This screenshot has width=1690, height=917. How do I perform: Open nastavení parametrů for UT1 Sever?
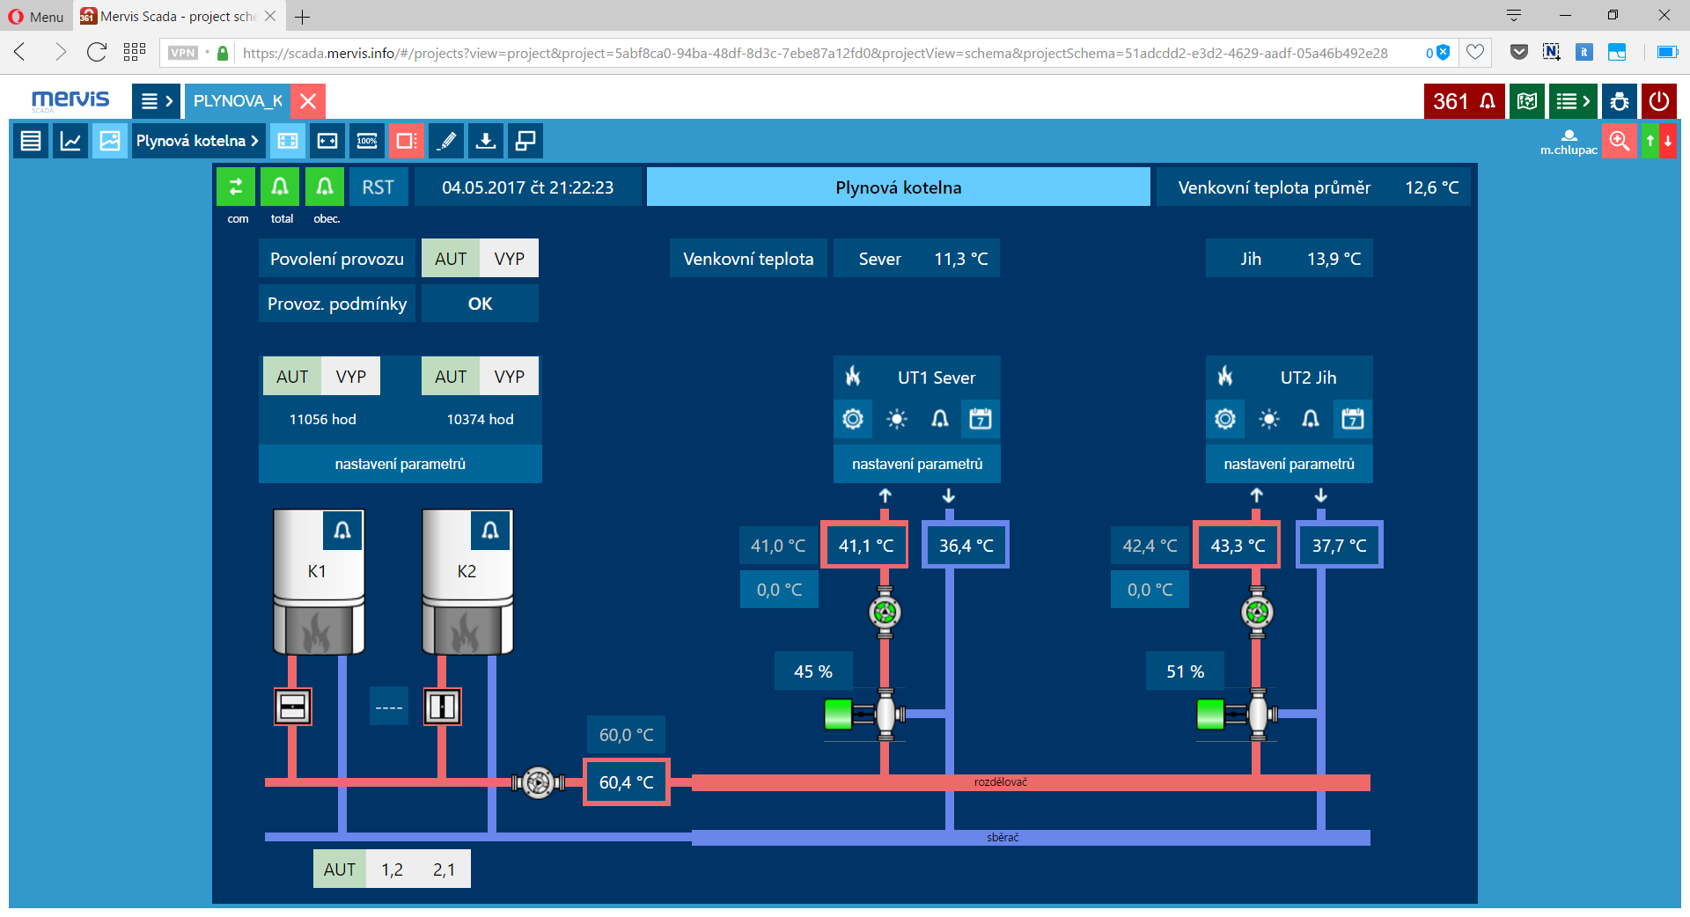(916, 463)
